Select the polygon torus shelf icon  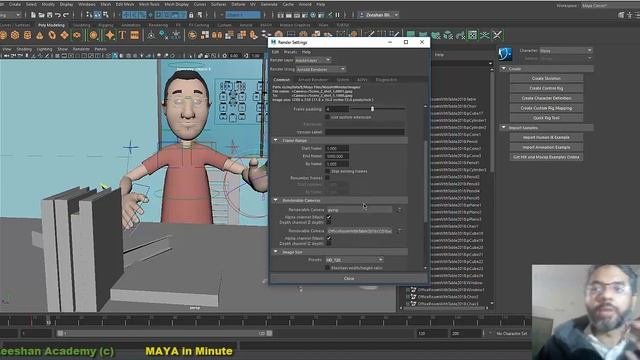(52, 36)
